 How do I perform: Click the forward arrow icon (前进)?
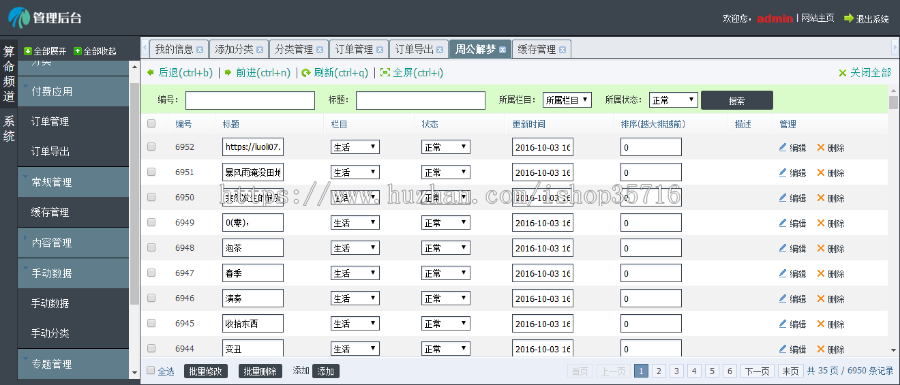pyautogui.click(x=228, y=73)
